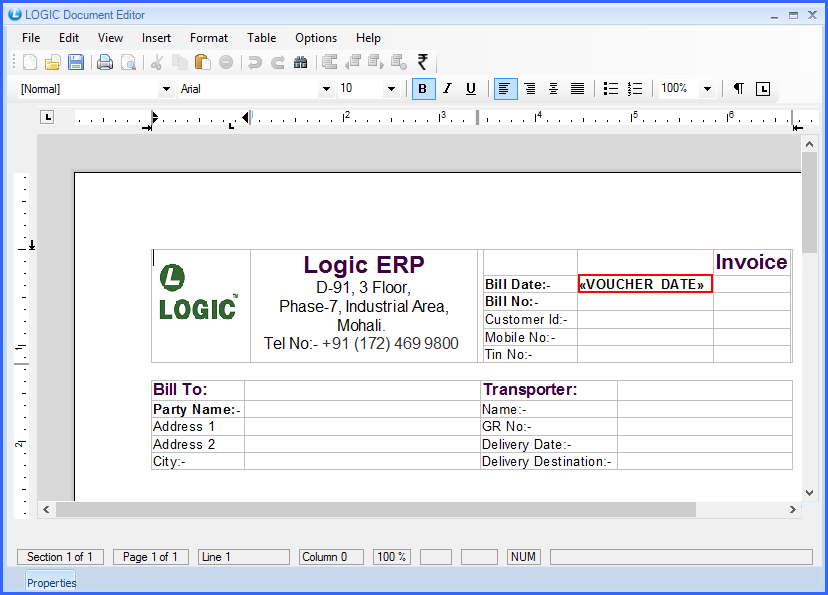
Task: Click the toolbar icon with left-pointing arrow
Action: tap(353, 62)
